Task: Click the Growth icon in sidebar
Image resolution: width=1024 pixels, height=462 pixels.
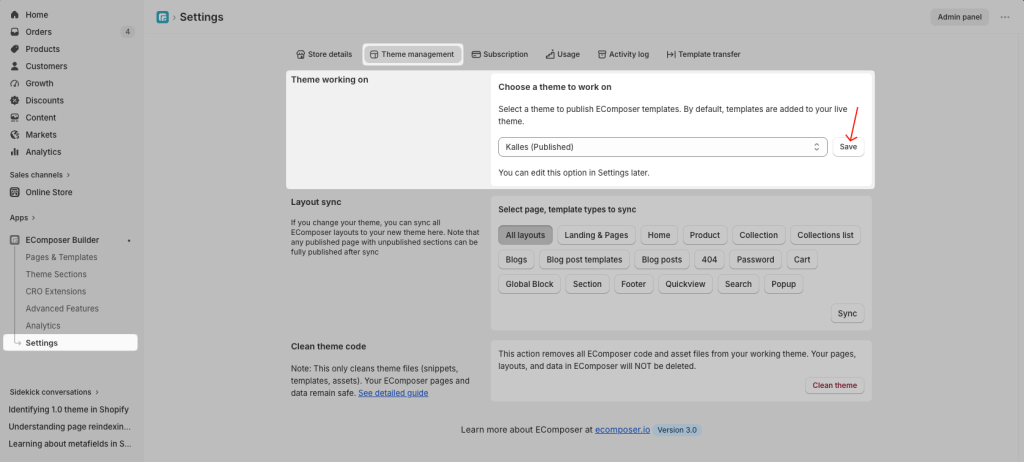Action: coord(15,83)
